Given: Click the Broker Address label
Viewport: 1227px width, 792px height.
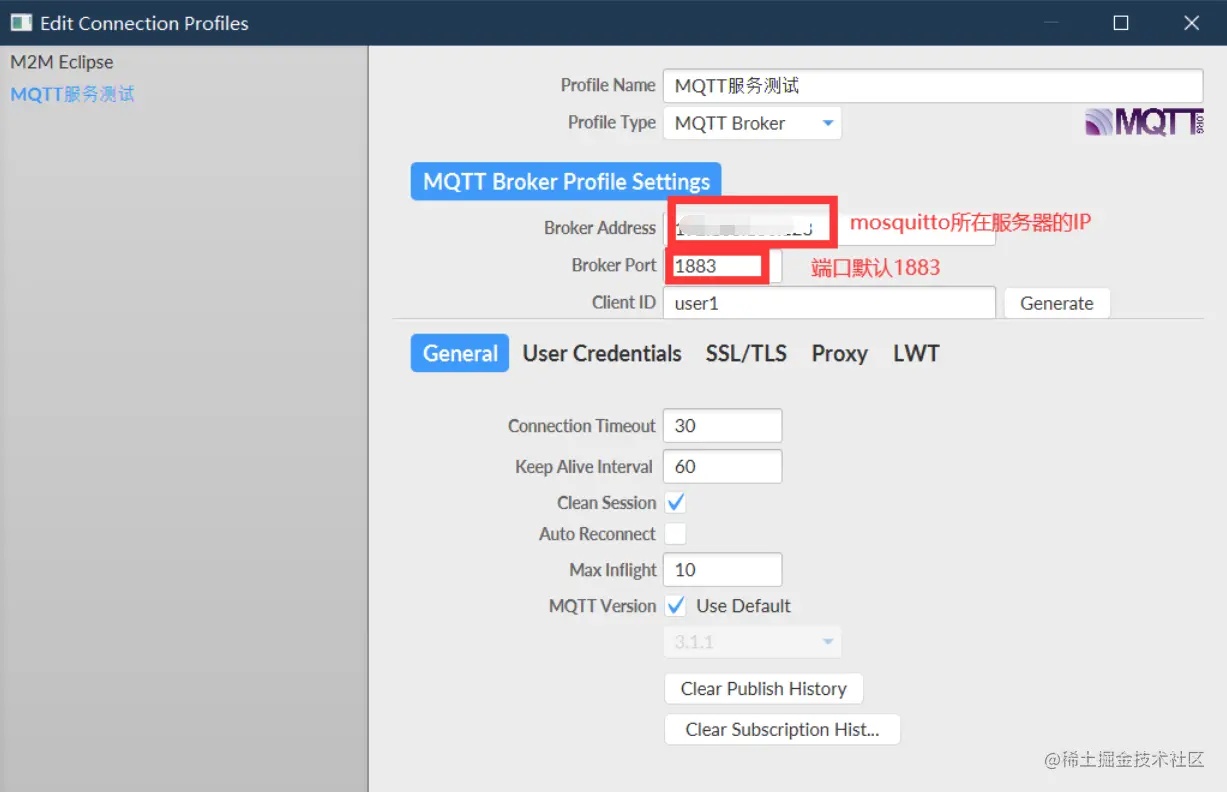Looking at the screenshot, I should click(x=600, y=228).
